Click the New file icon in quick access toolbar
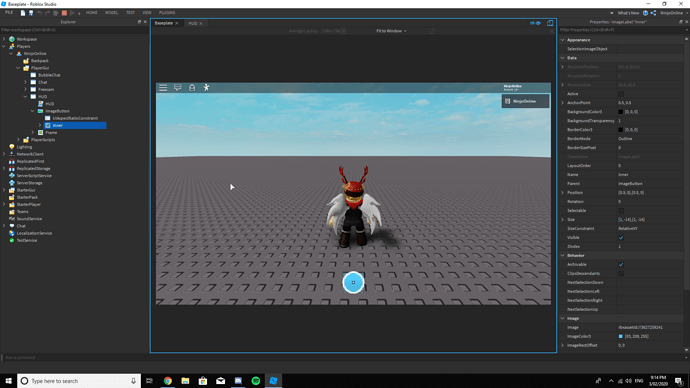 tap(23, 13)
